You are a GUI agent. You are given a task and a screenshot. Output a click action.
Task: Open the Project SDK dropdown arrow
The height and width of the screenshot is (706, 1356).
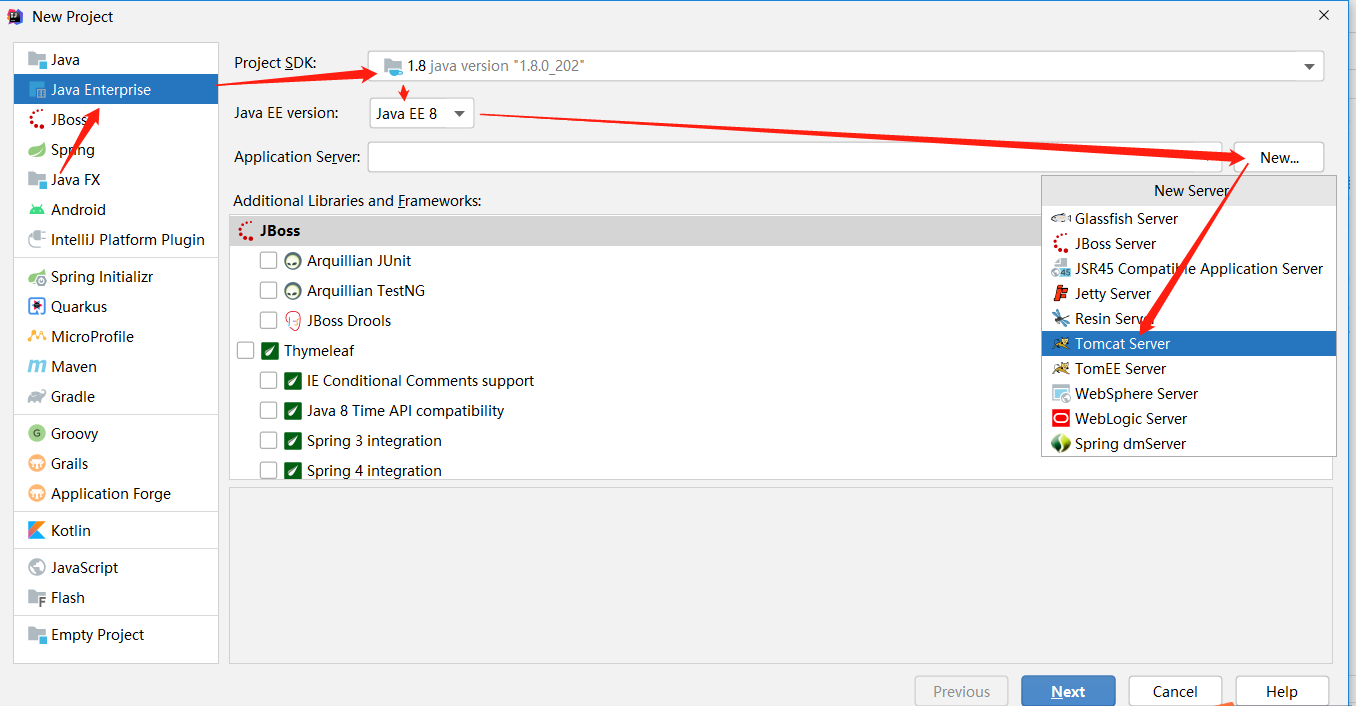pos(1309,66)
